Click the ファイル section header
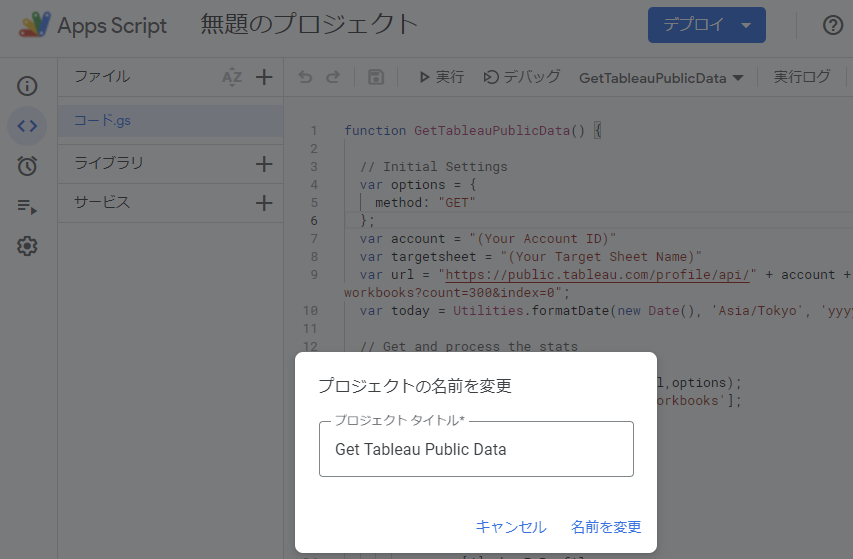This screenshot has width=853, height=559. coord(102,76)
